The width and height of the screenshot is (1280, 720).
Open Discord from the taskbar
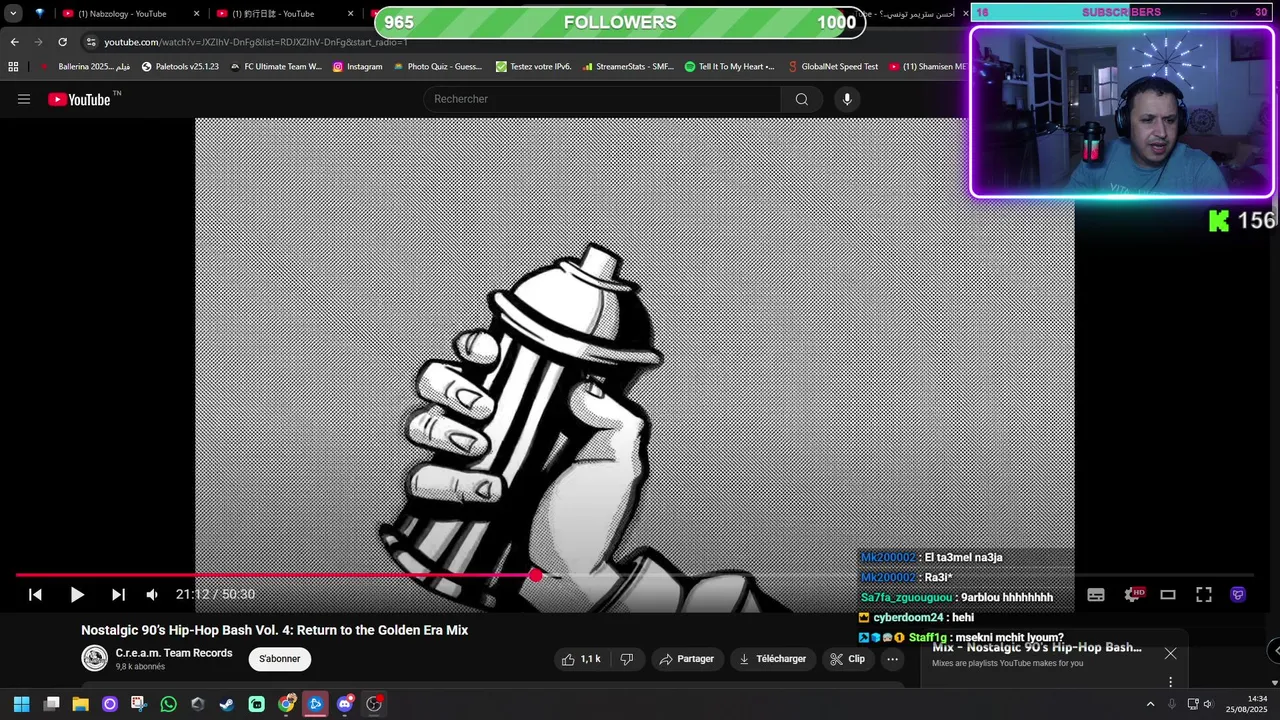(345, 704)
